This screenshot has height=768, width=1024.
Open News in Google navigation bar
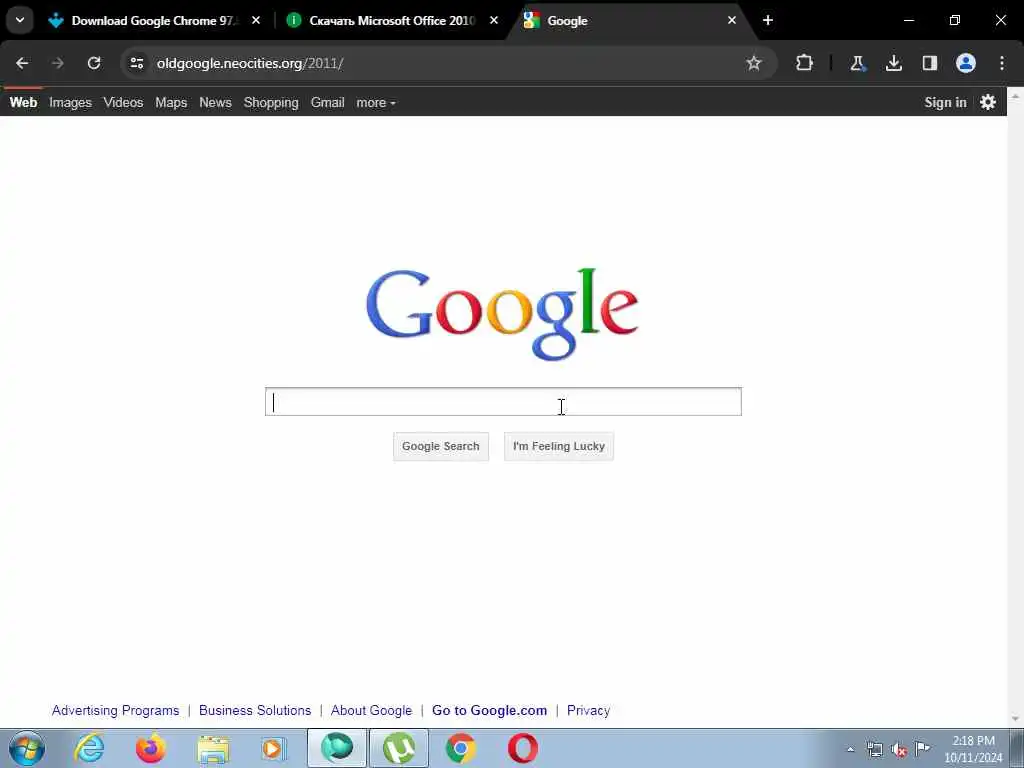pyautogui.click(x=216, y=103)
